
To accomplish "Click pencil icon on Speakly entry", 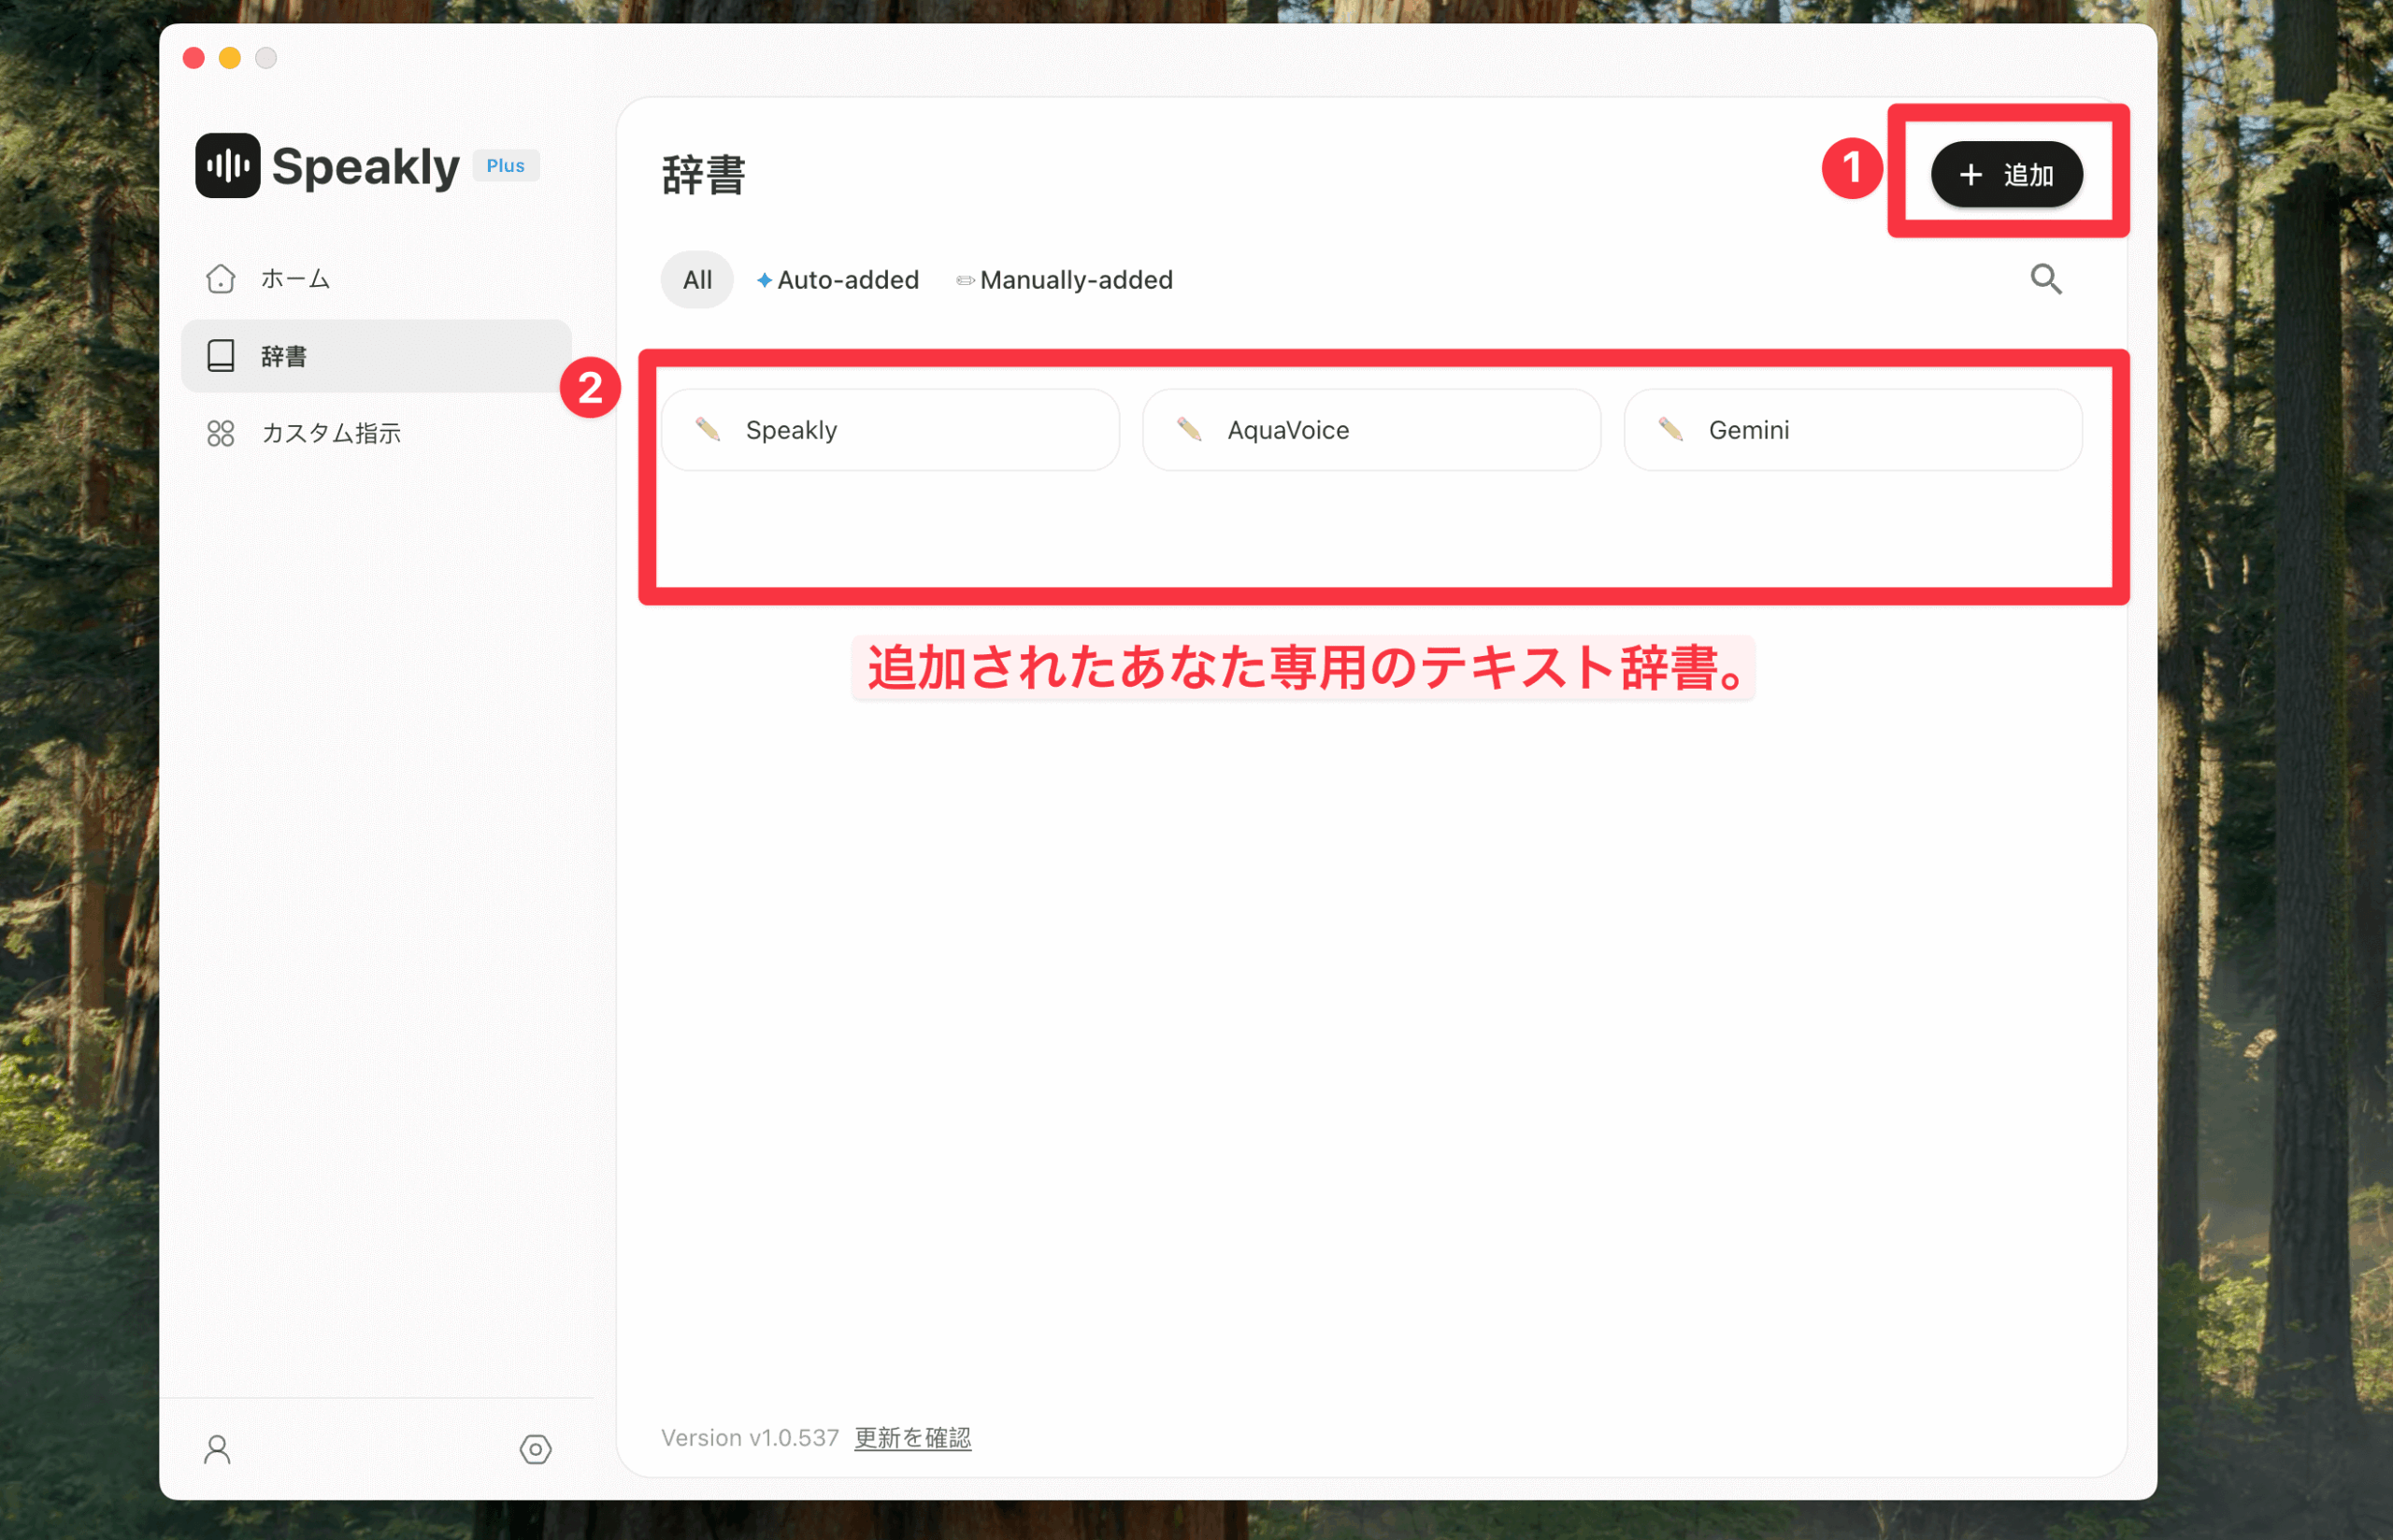I will pos(708,430).
